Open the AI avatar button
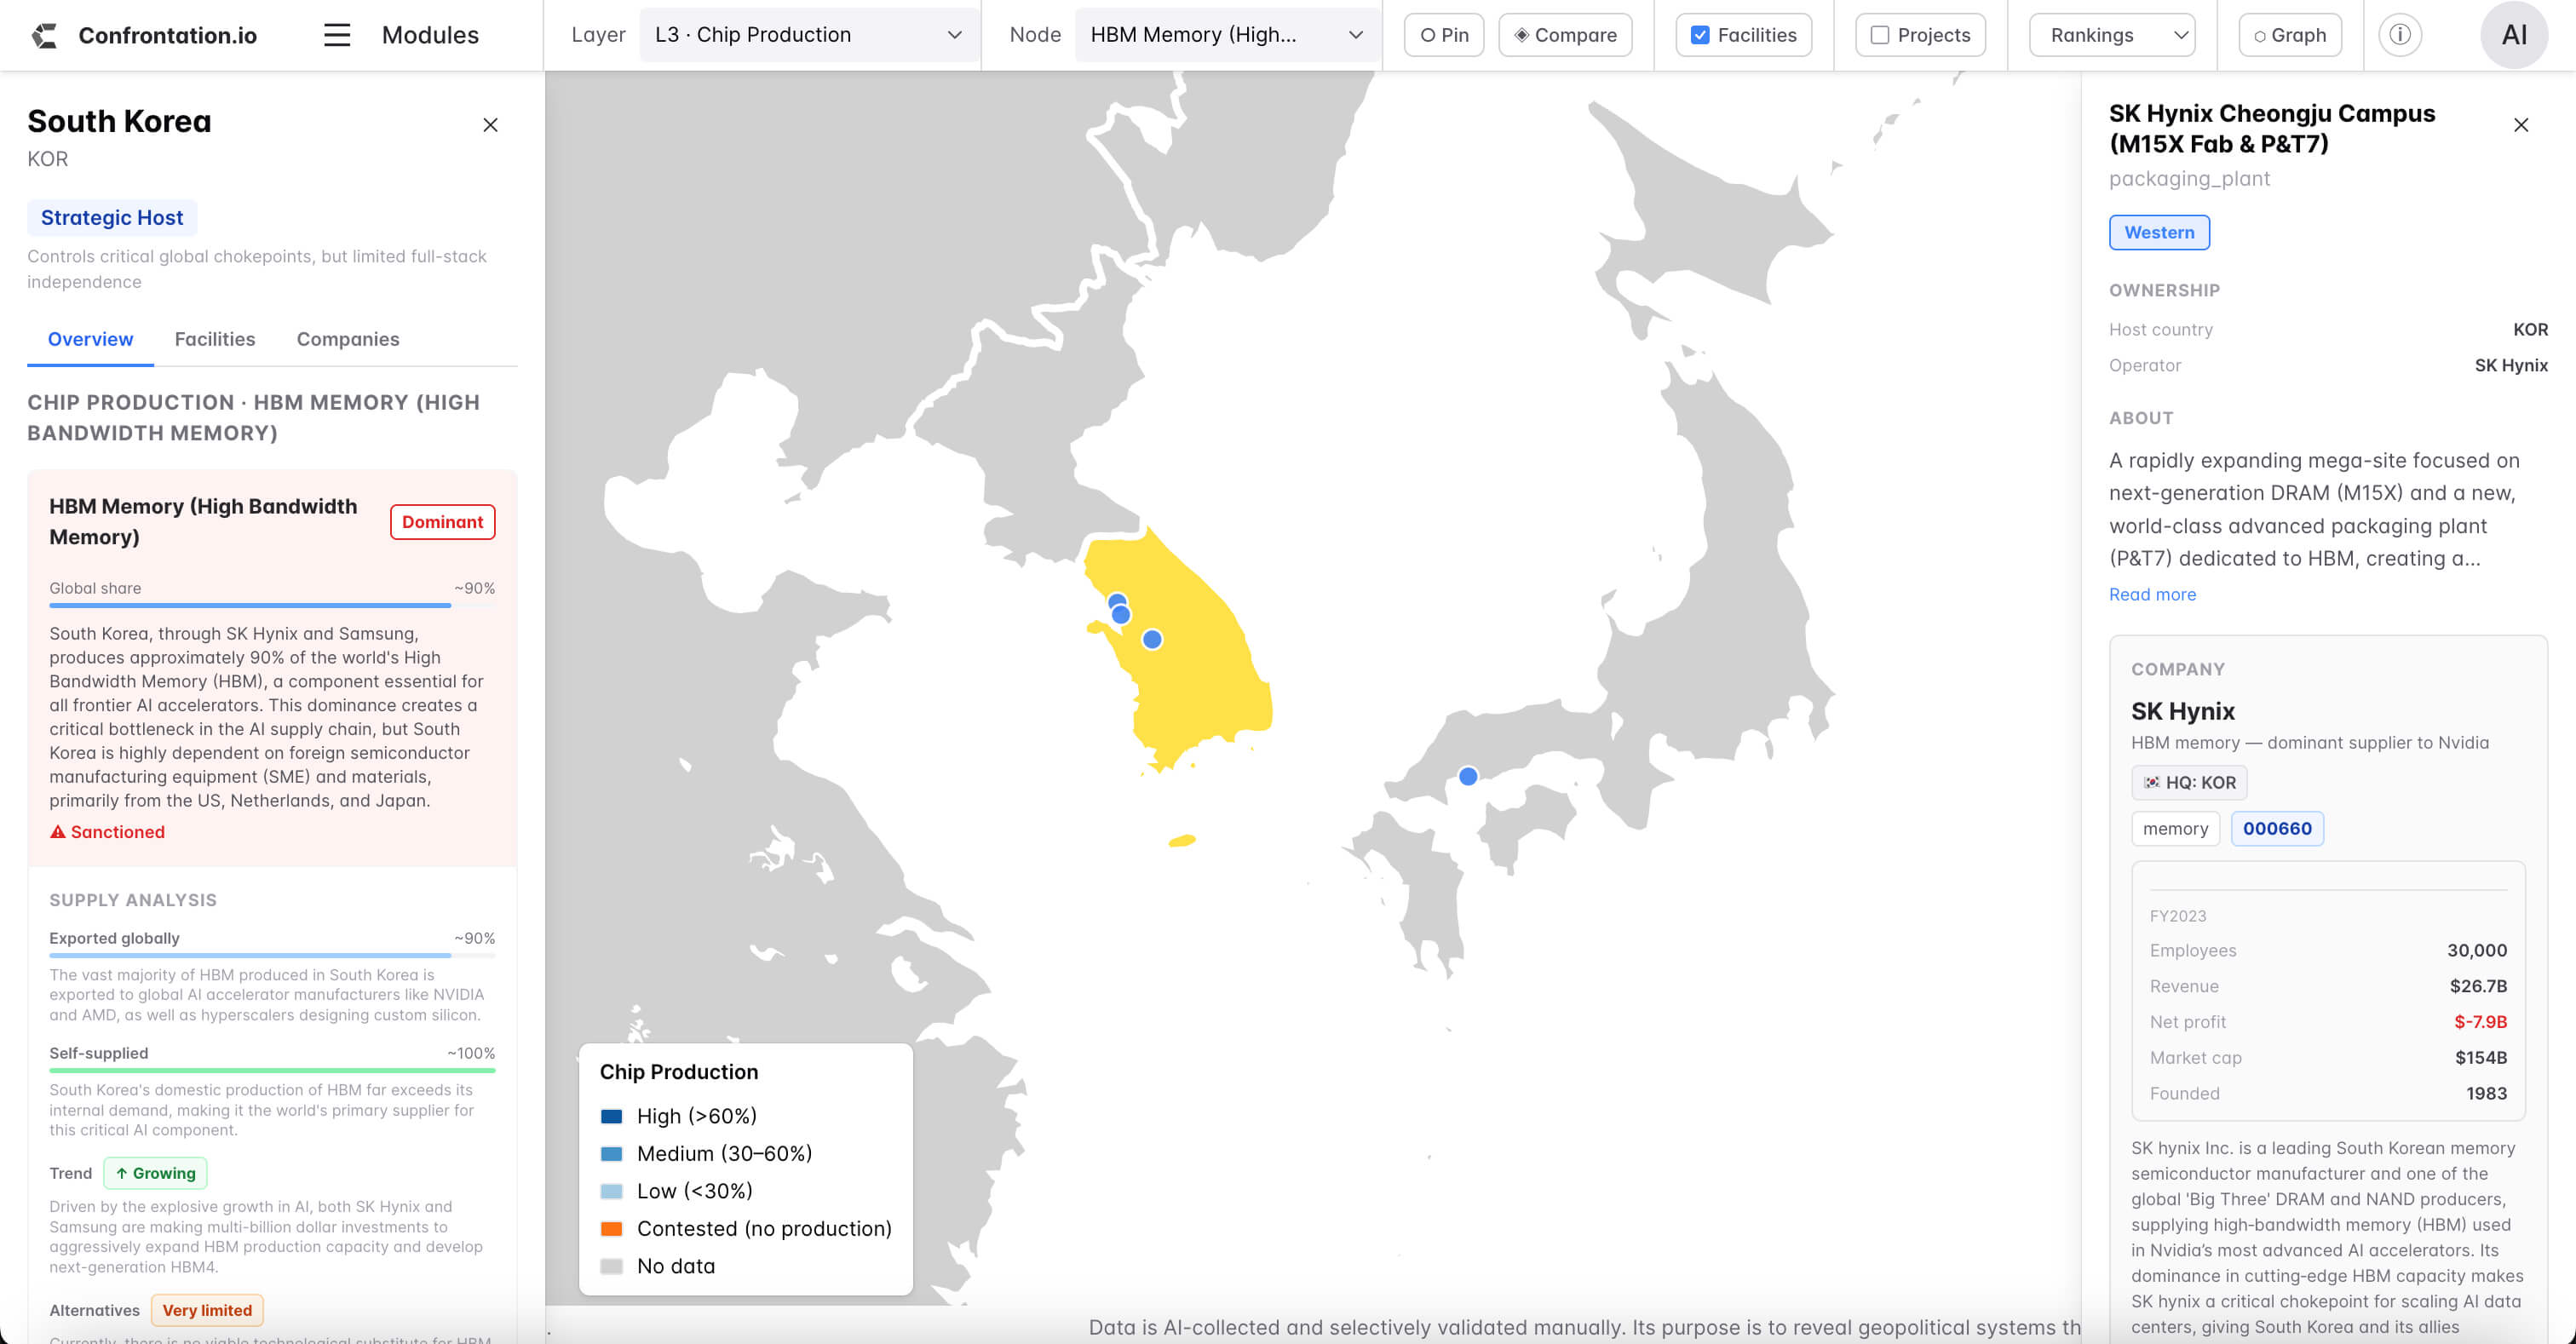The height and width of the screenshot is (1344, 2576). pos(2513,35)
